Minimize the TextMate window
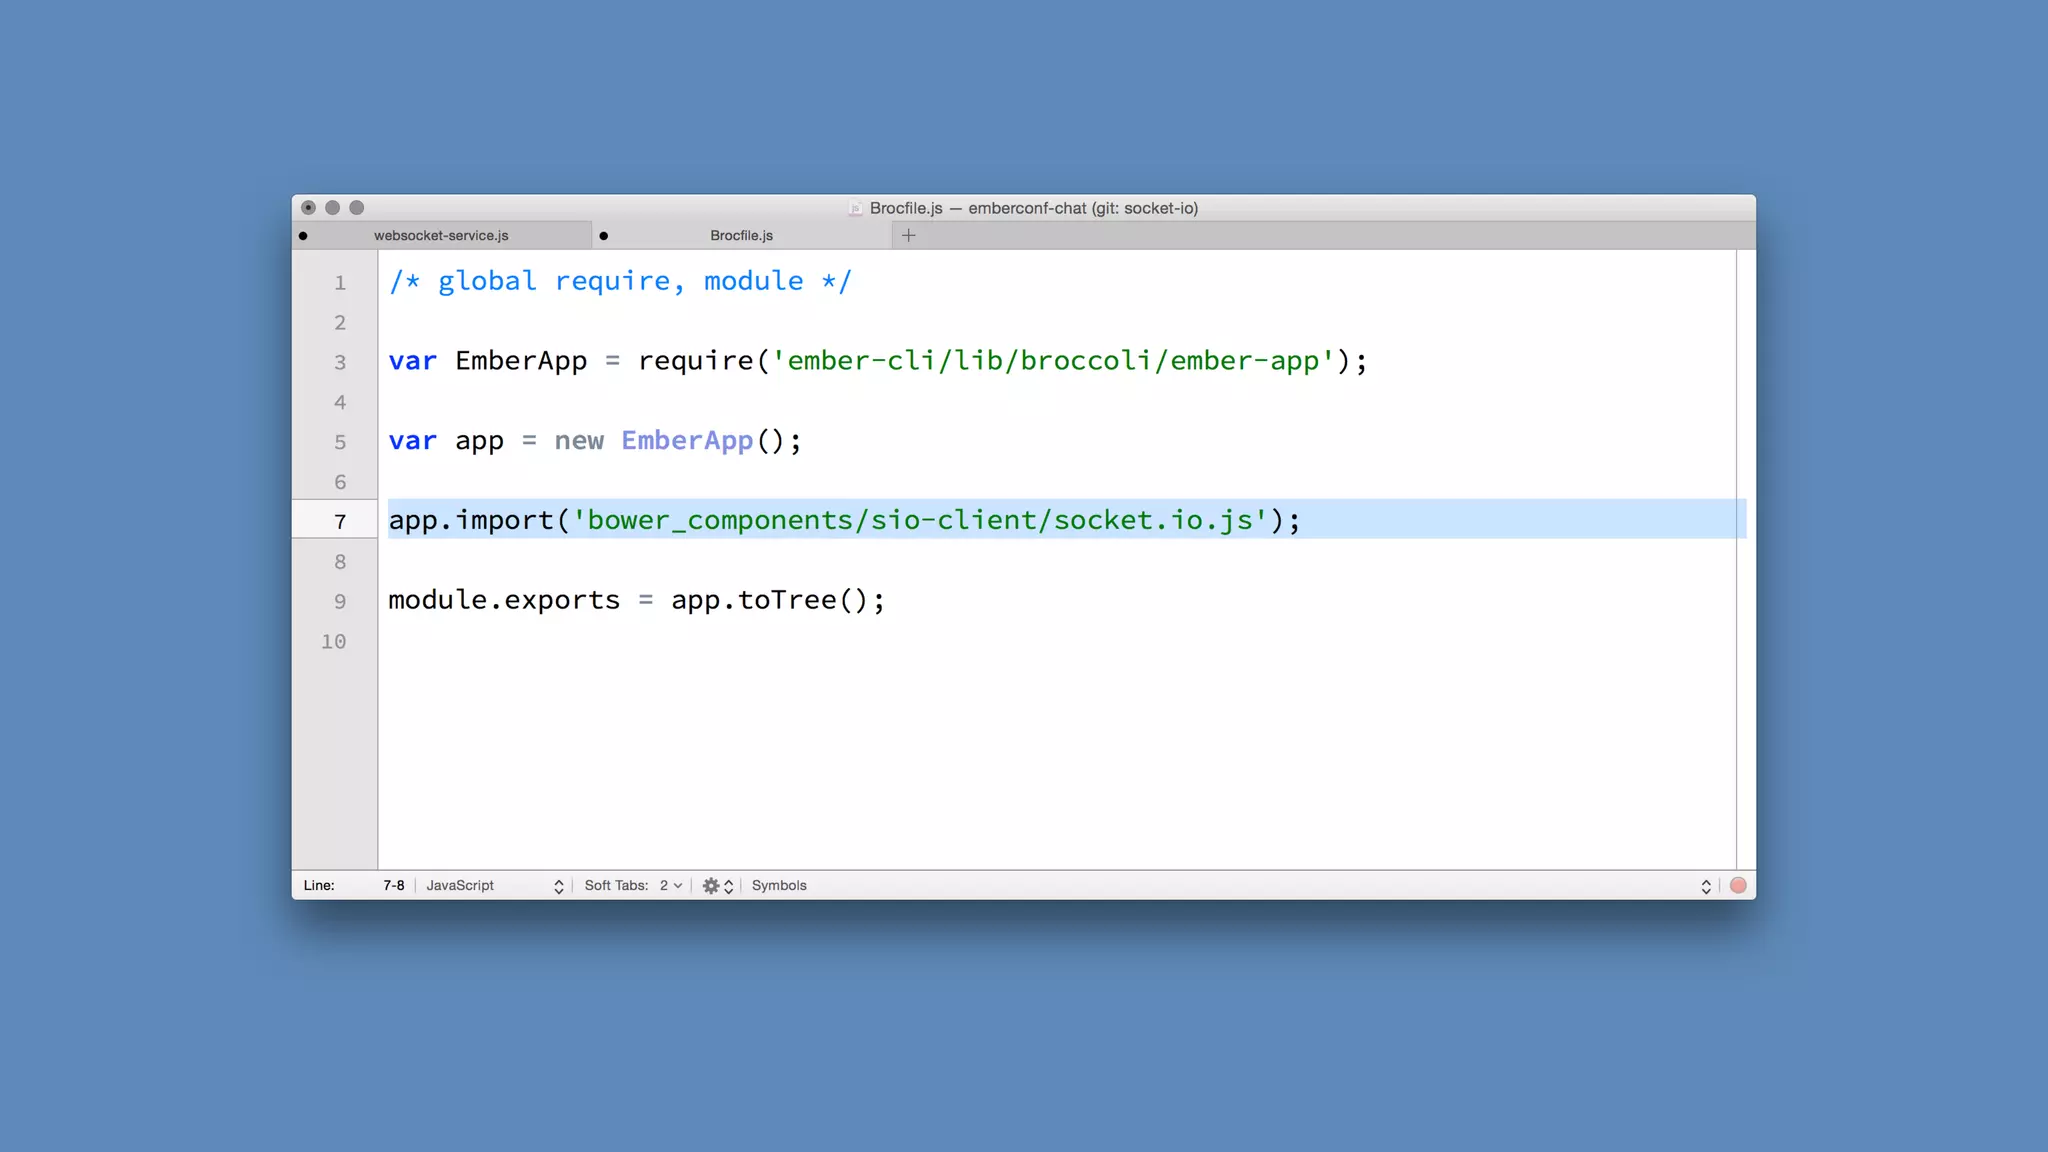Viewport: 2048px width, 1152px height. (332, 208)
